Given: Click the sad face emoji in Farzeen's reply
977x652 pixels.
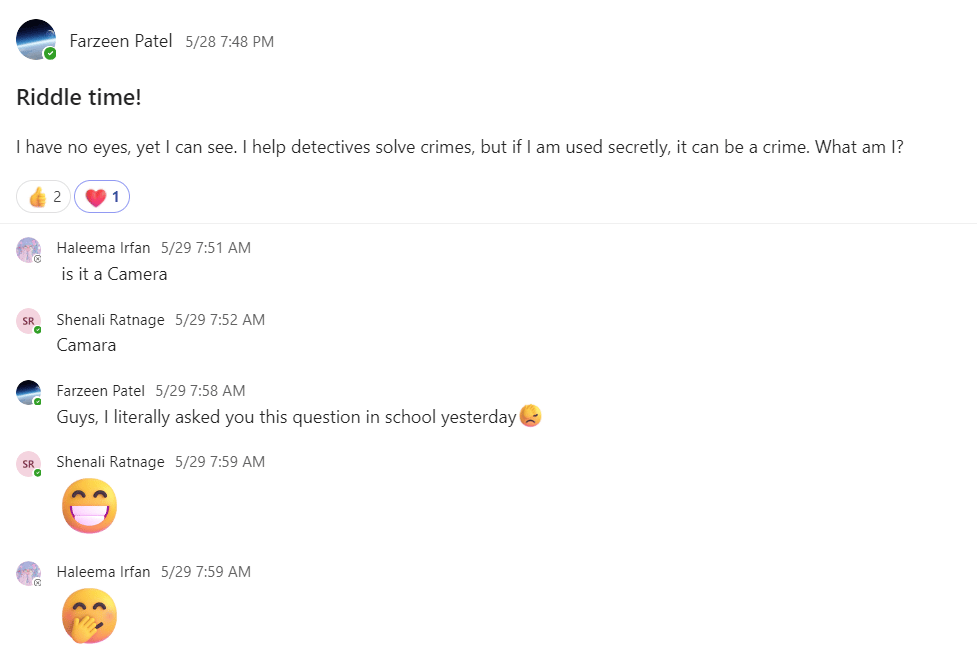Looking at the screenshot, I should pos(531,417).
